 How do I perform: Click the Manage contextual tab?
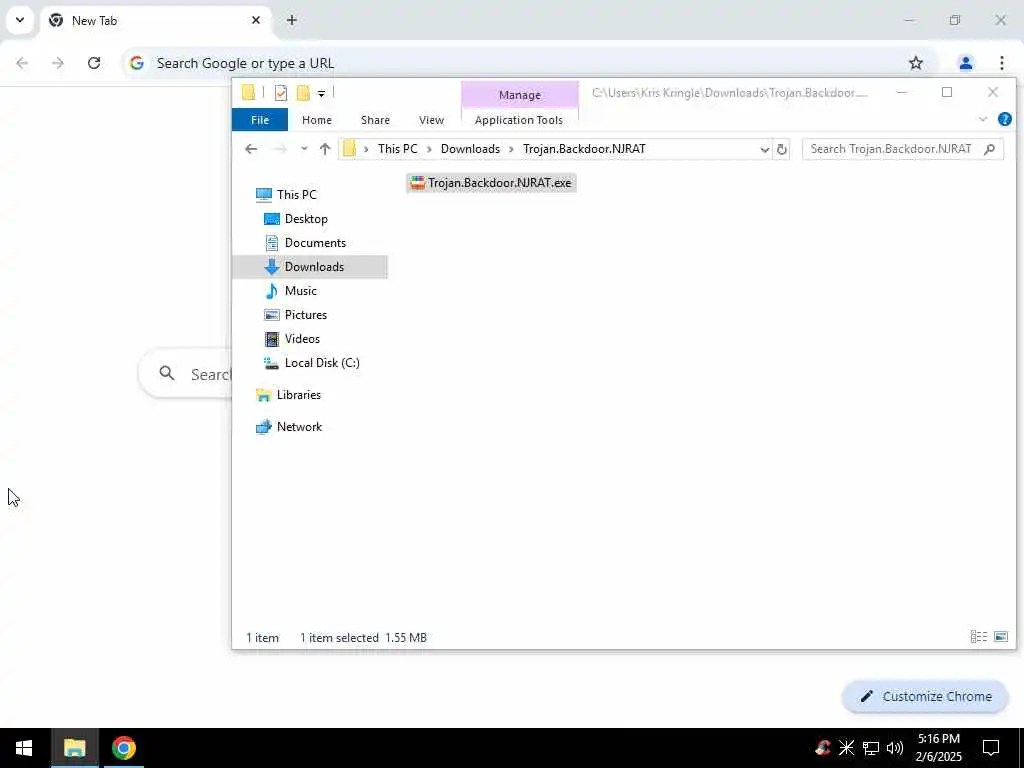point(520,95)
